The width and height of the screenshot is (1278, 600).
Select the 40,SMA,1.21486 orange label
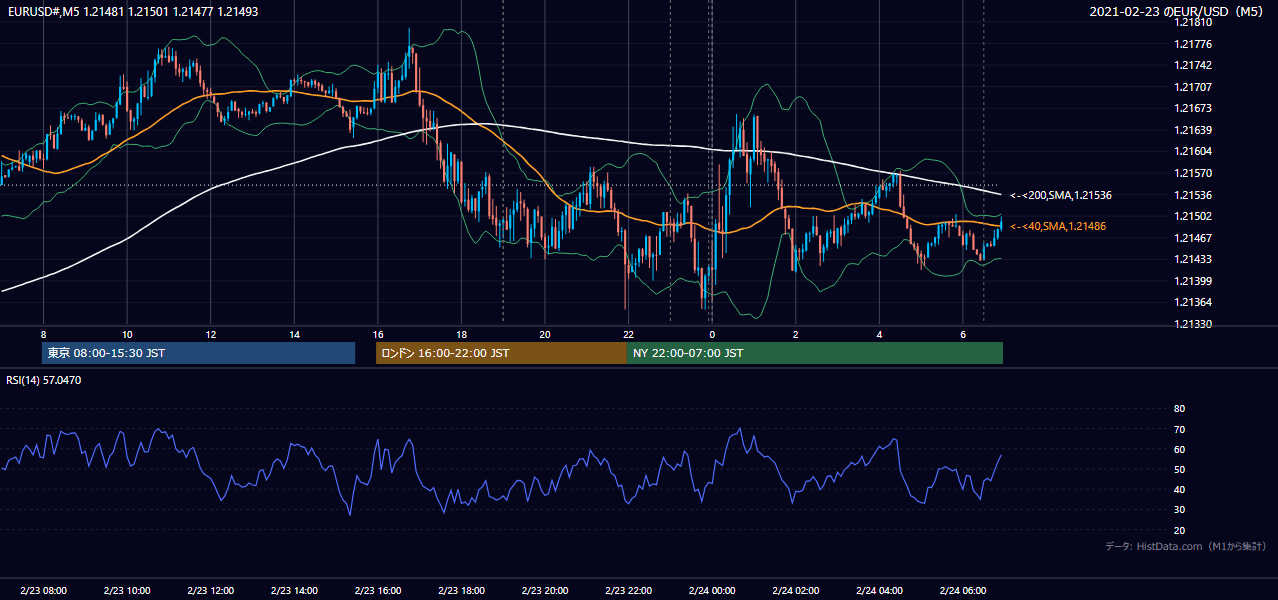pos(1057,227)
